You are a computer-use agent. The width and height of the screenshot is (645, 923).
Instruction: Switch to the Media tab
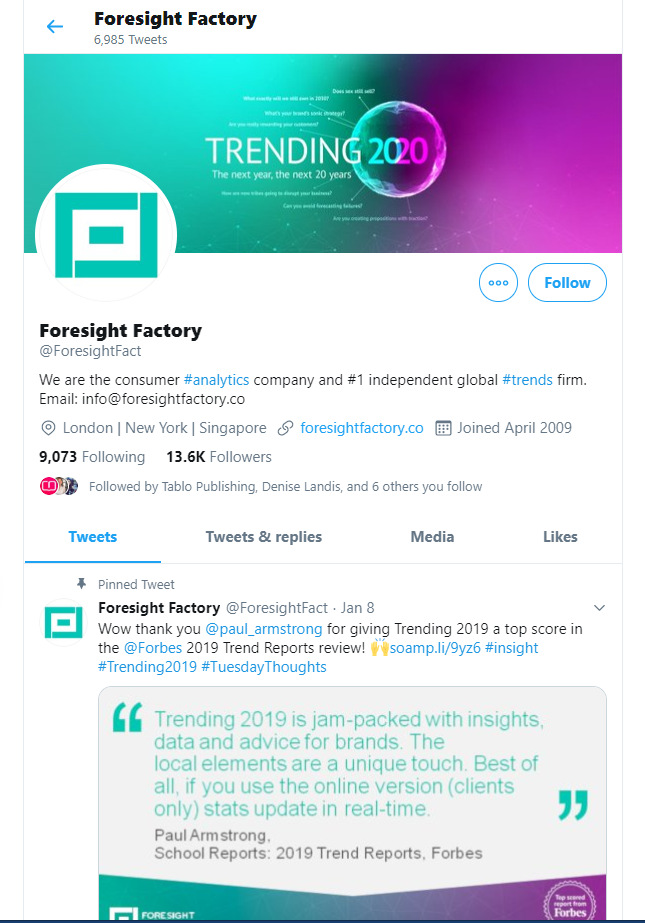pos(431,537)
